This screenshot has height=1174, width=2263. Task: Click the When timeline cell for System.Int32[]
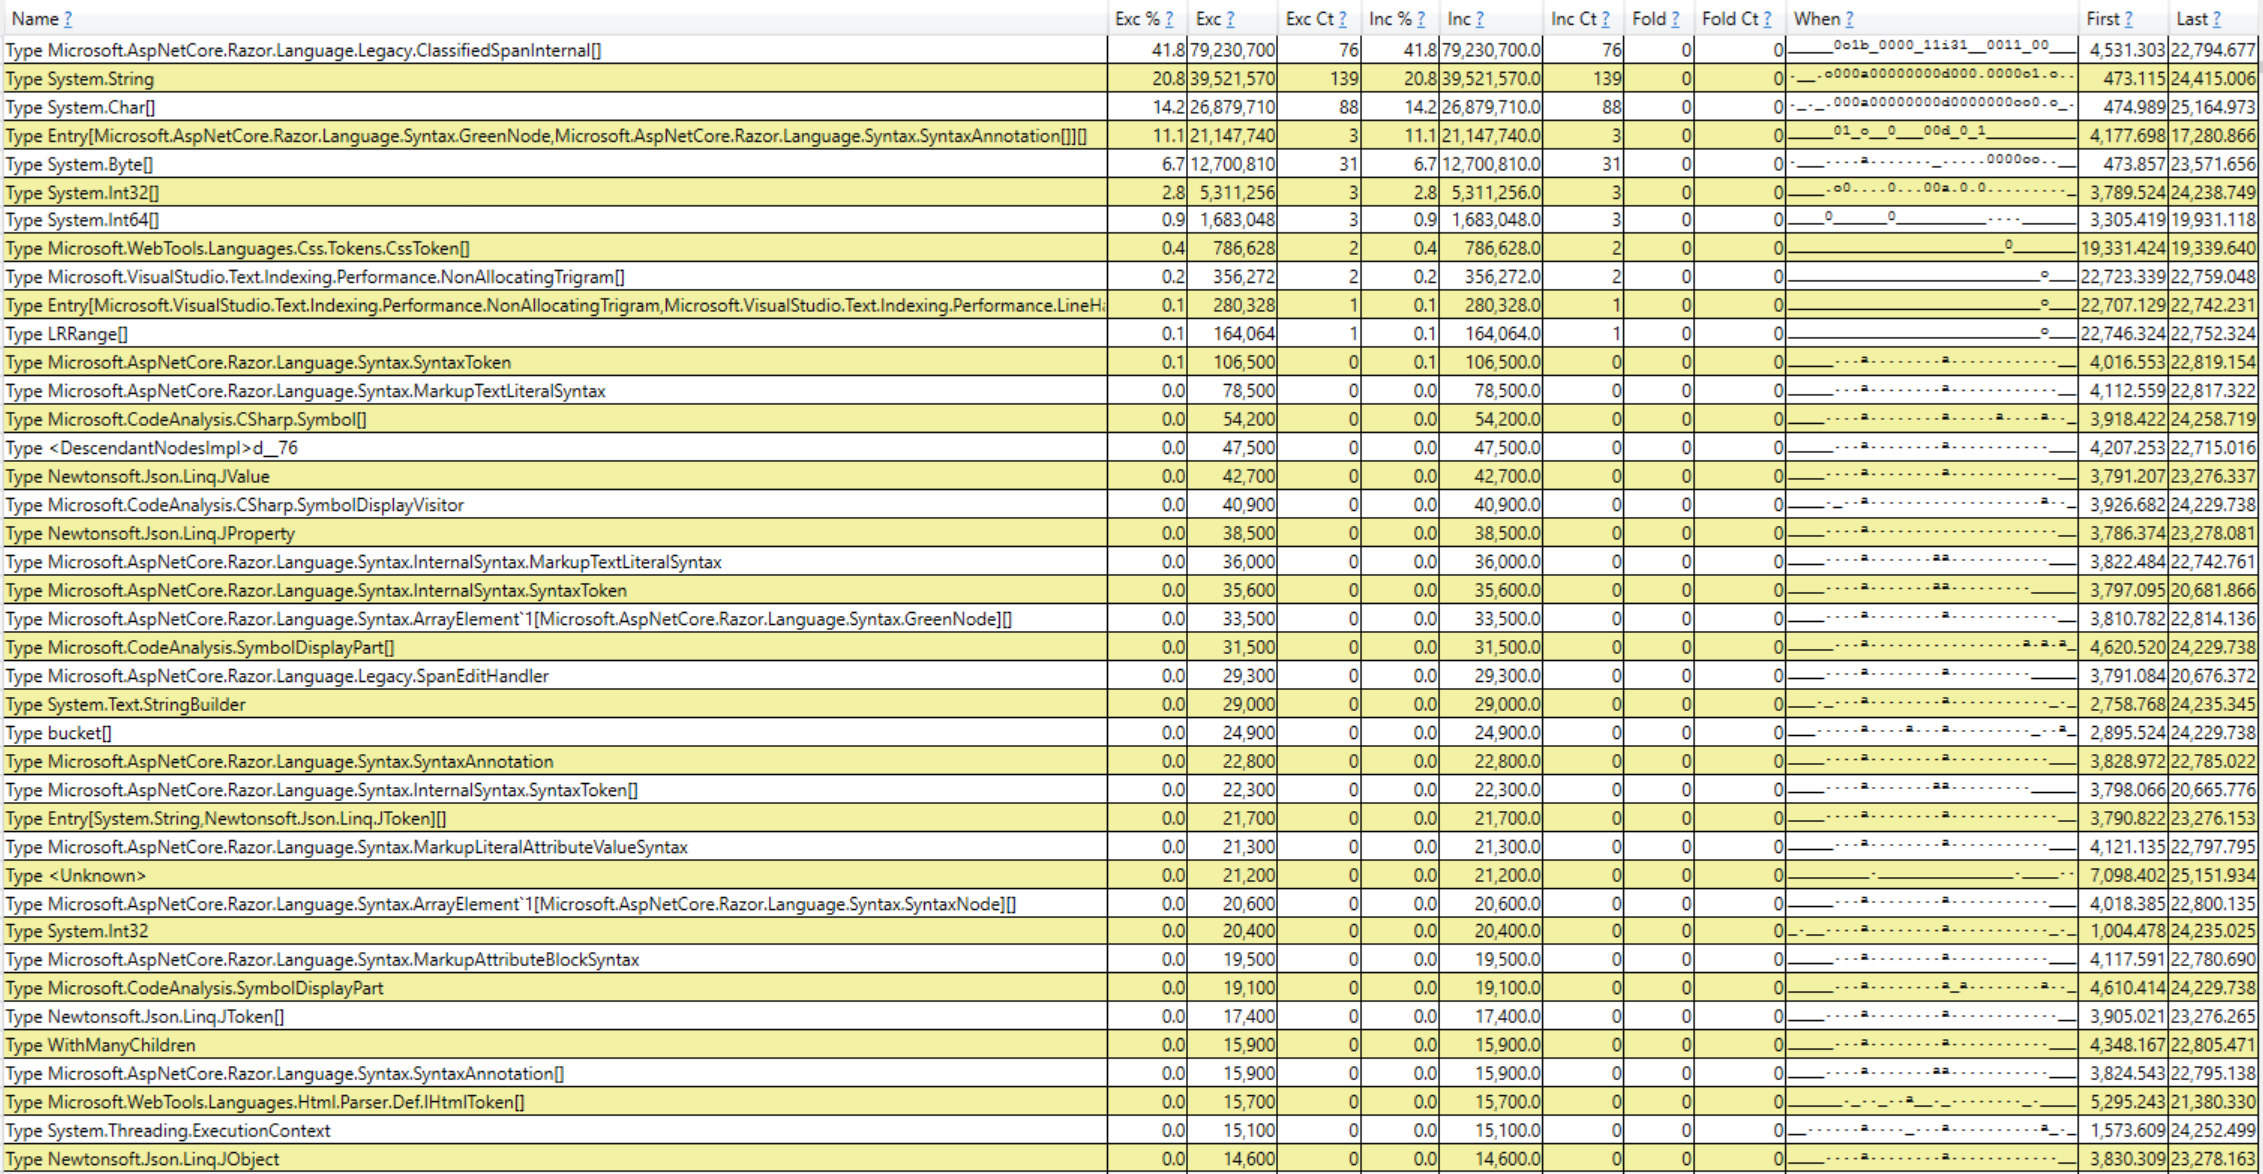(1930, 192)
